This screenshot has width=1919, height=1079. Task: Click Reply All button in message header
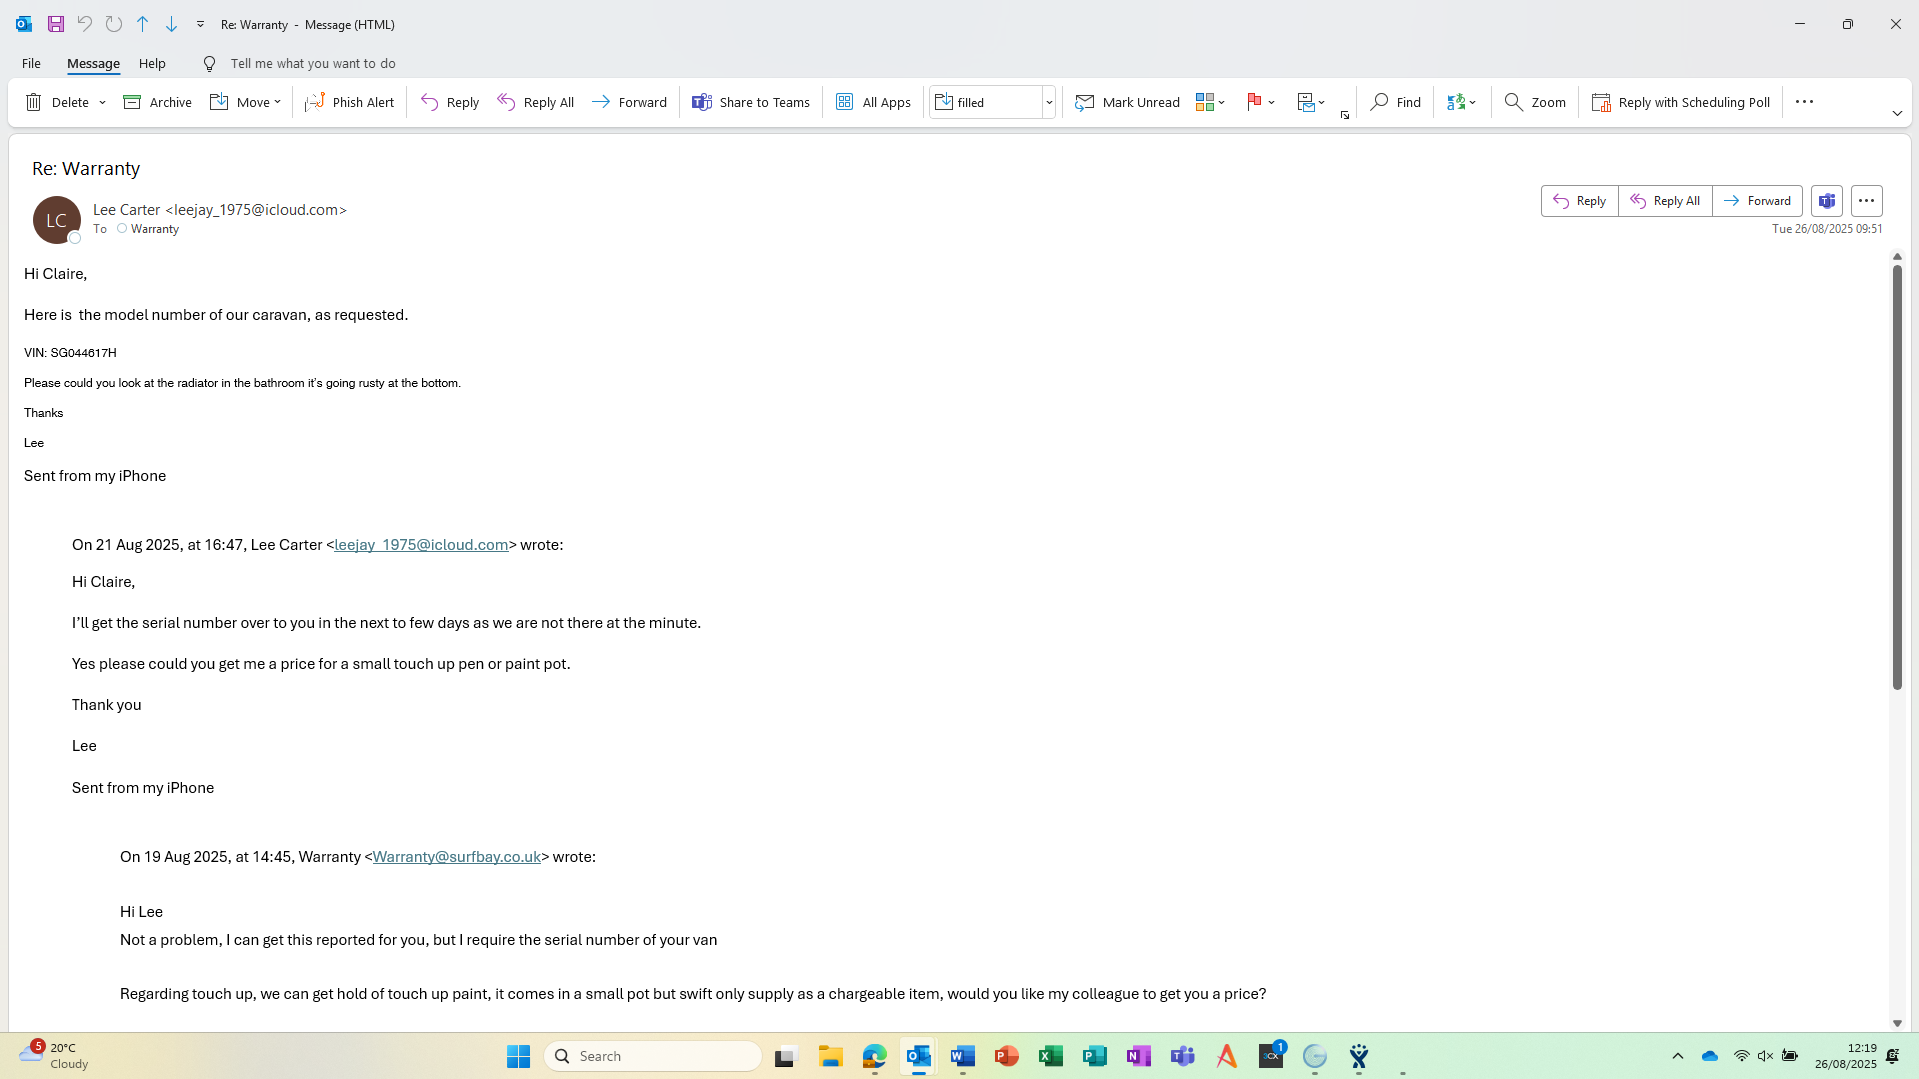1665,201
